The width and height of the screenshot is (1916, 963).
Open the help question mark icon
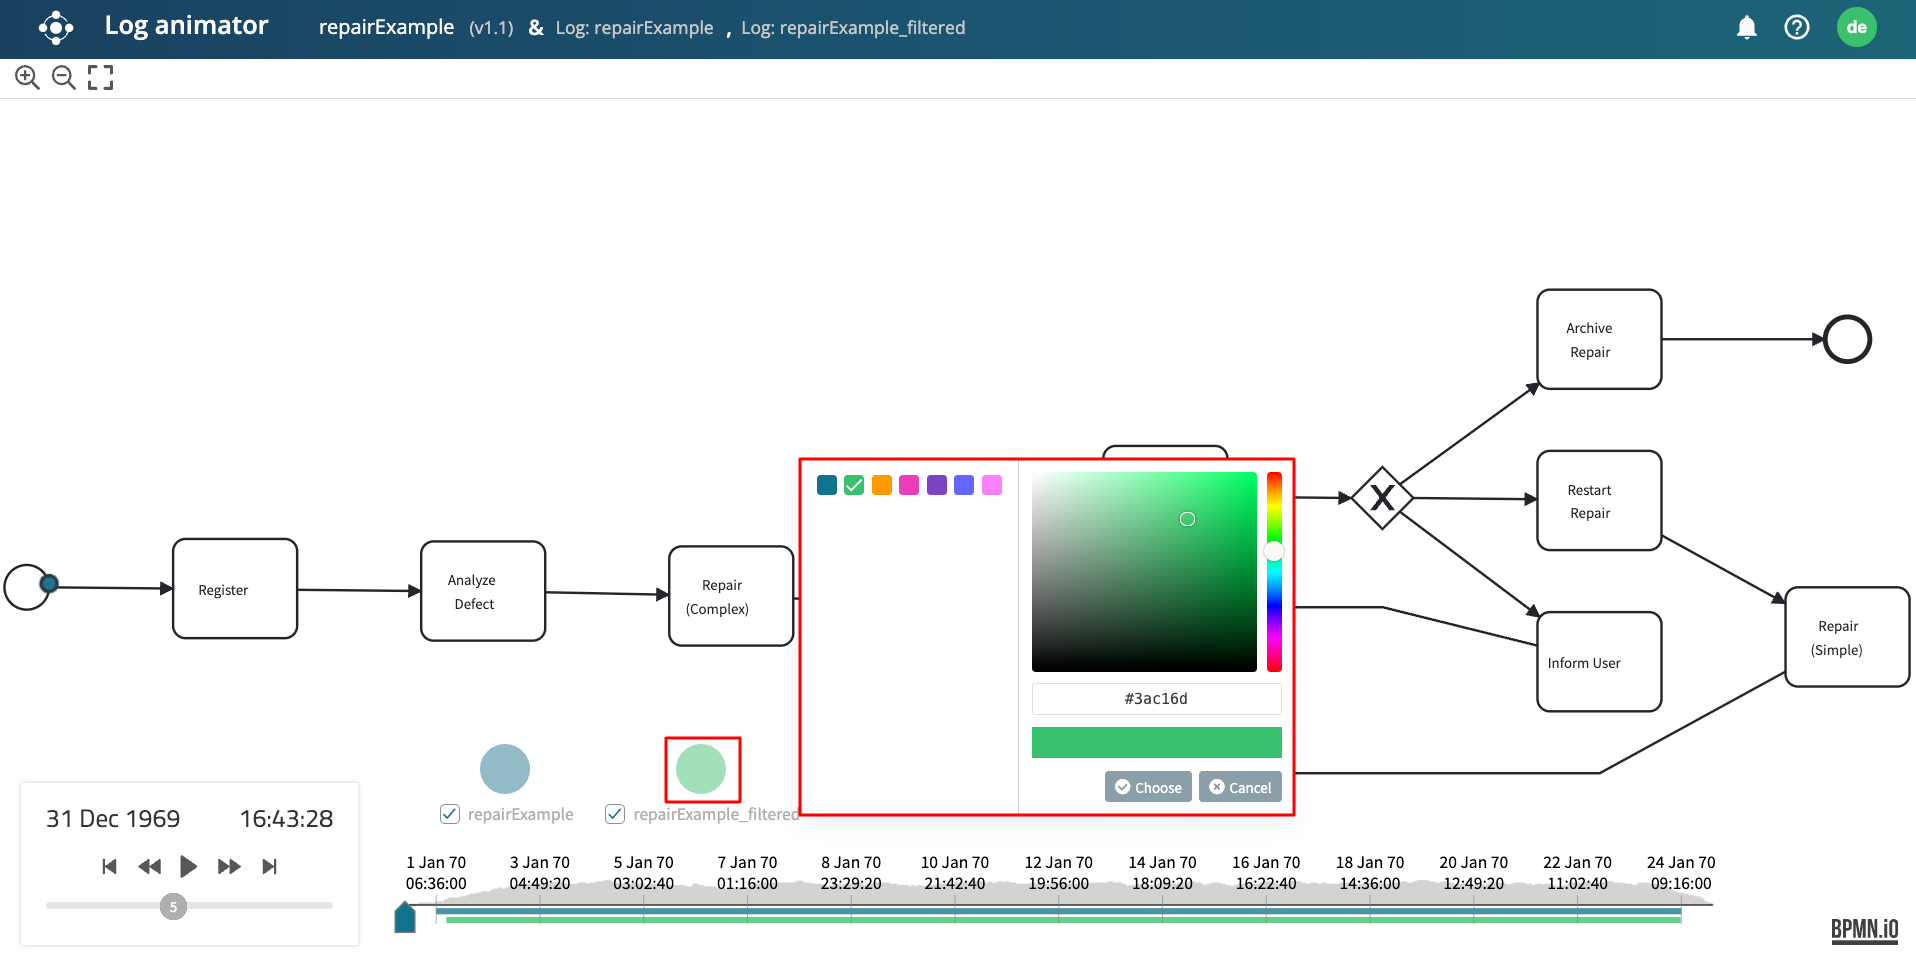coord(1796,28)
